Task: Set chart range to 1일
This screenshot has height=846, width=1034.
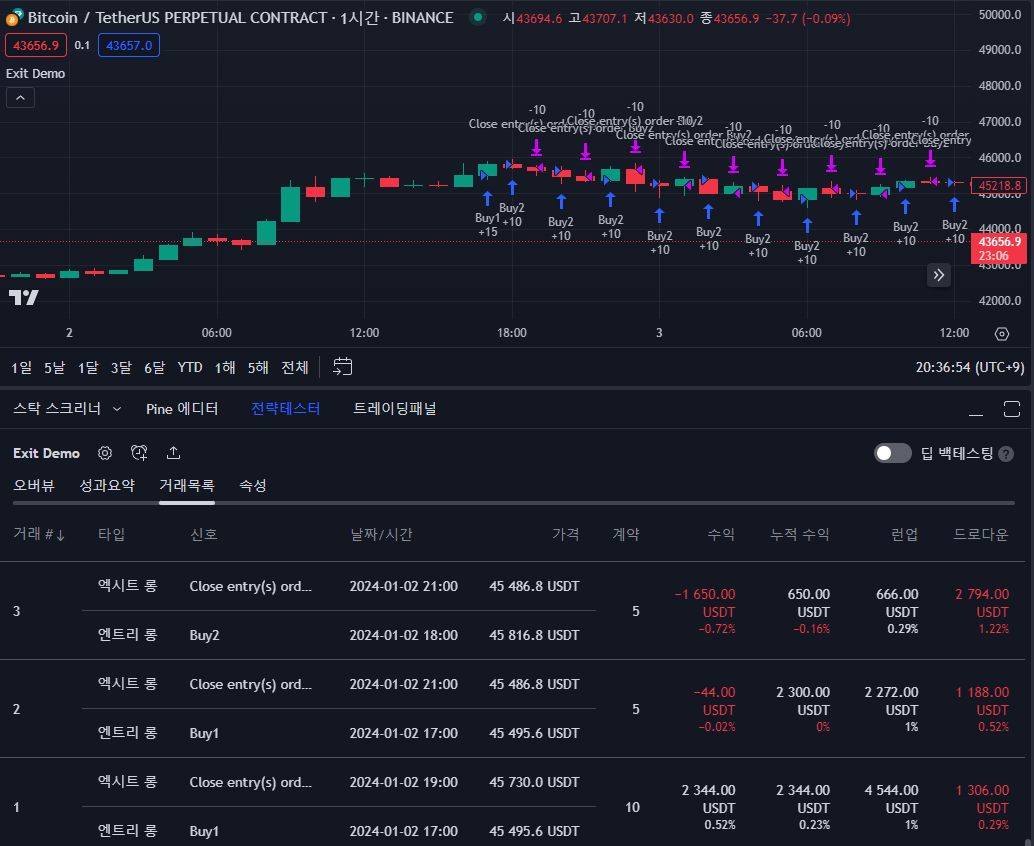Action: 21,367
